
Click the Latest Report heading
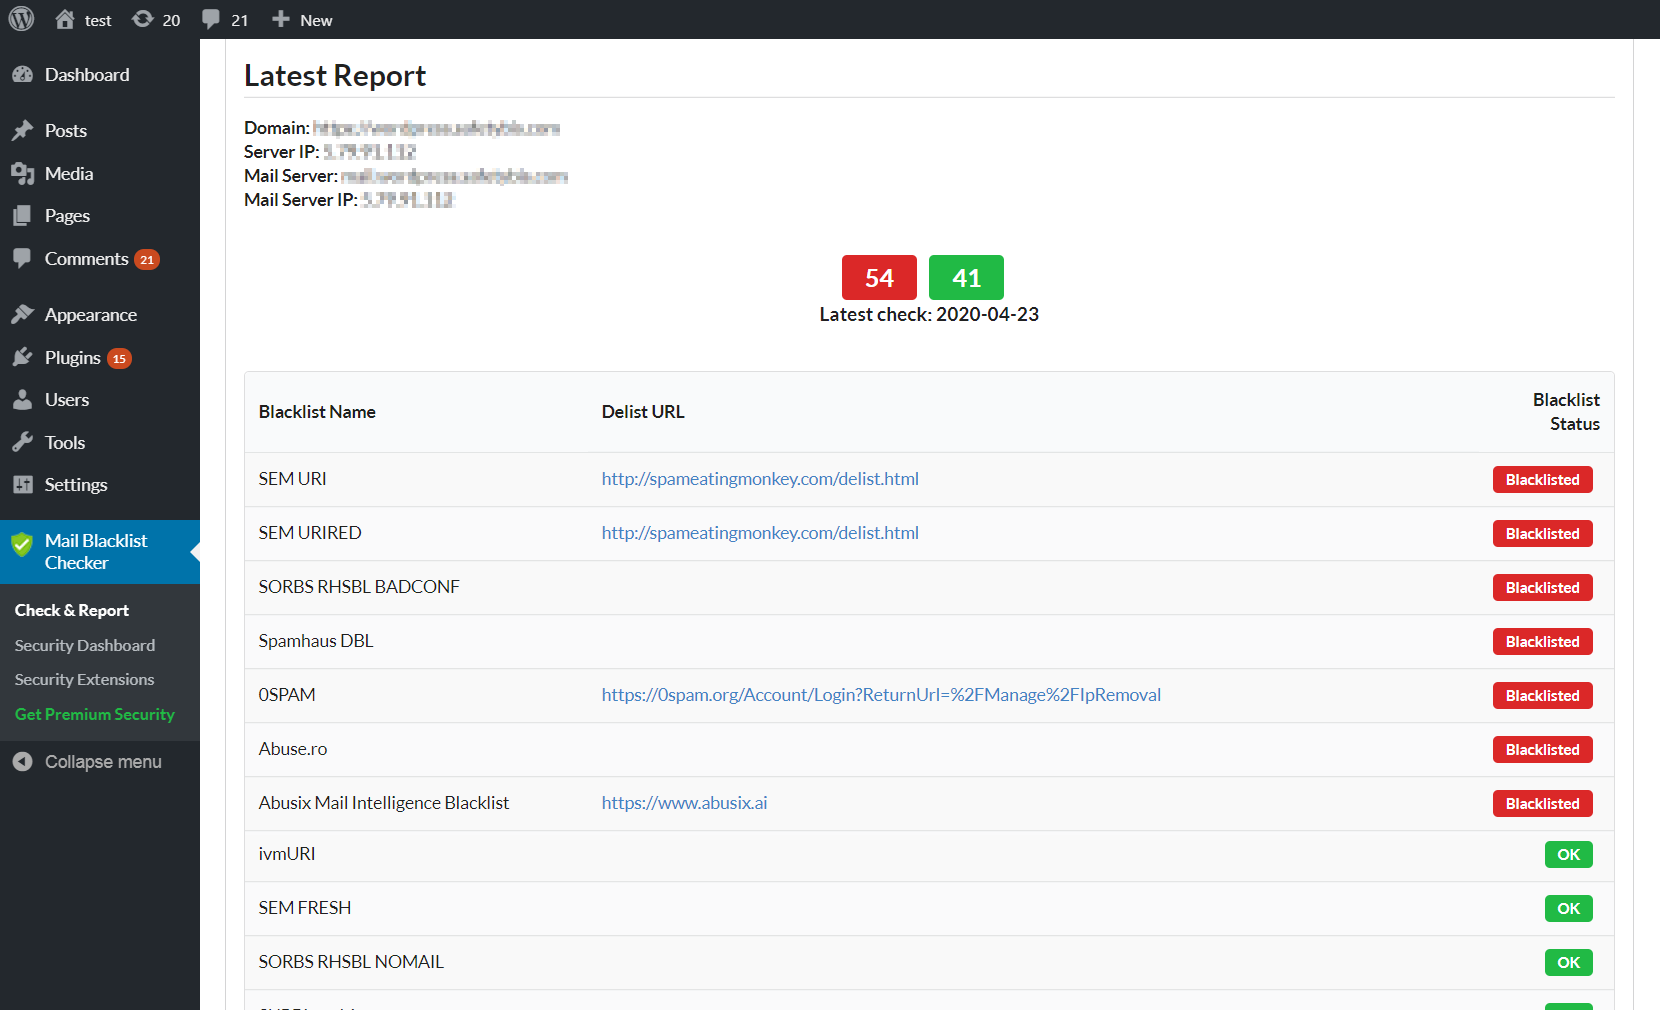[x=335, y=75]
